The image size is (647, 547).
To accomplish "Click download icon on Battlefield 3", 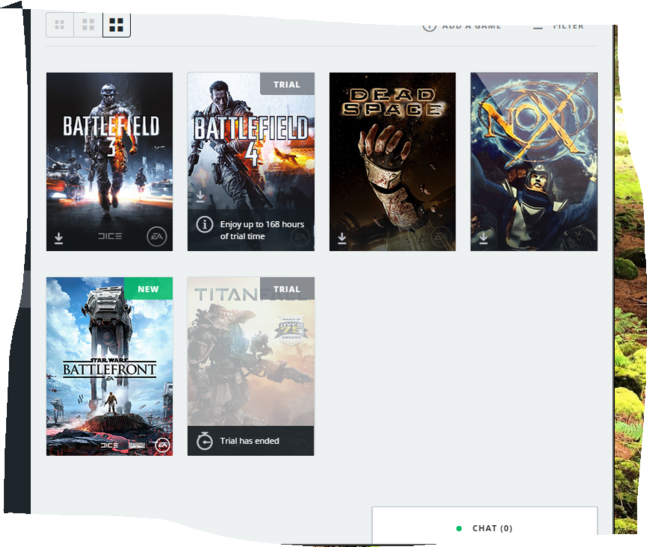I will (x=59, y=238).
